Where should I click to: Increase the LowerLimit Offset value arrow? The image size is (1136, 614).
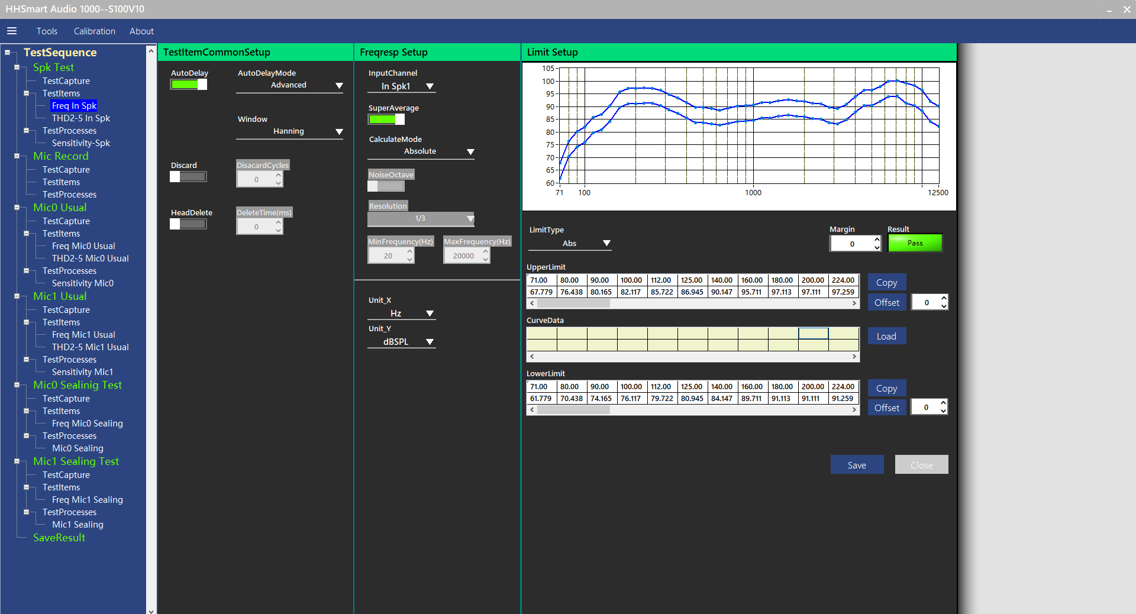coord(943,403)
